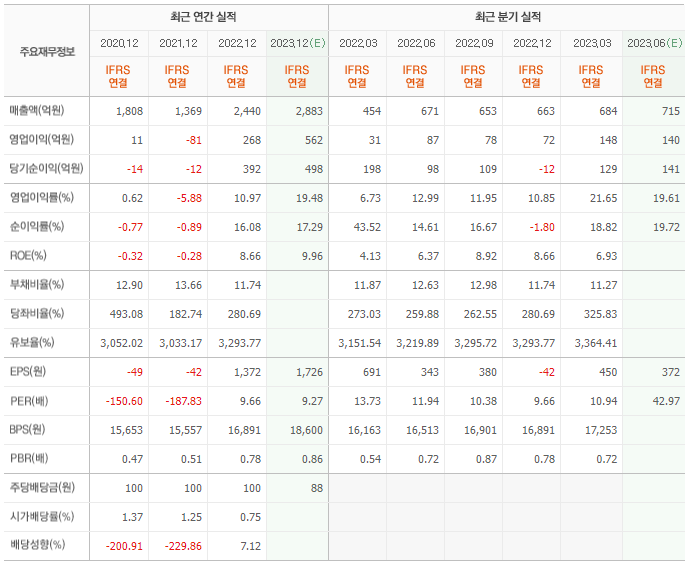The width and height of the screenshot is (690, 565).
Task: Select the 2022.06 quarterly column header
Action: [x=416, y=43]
